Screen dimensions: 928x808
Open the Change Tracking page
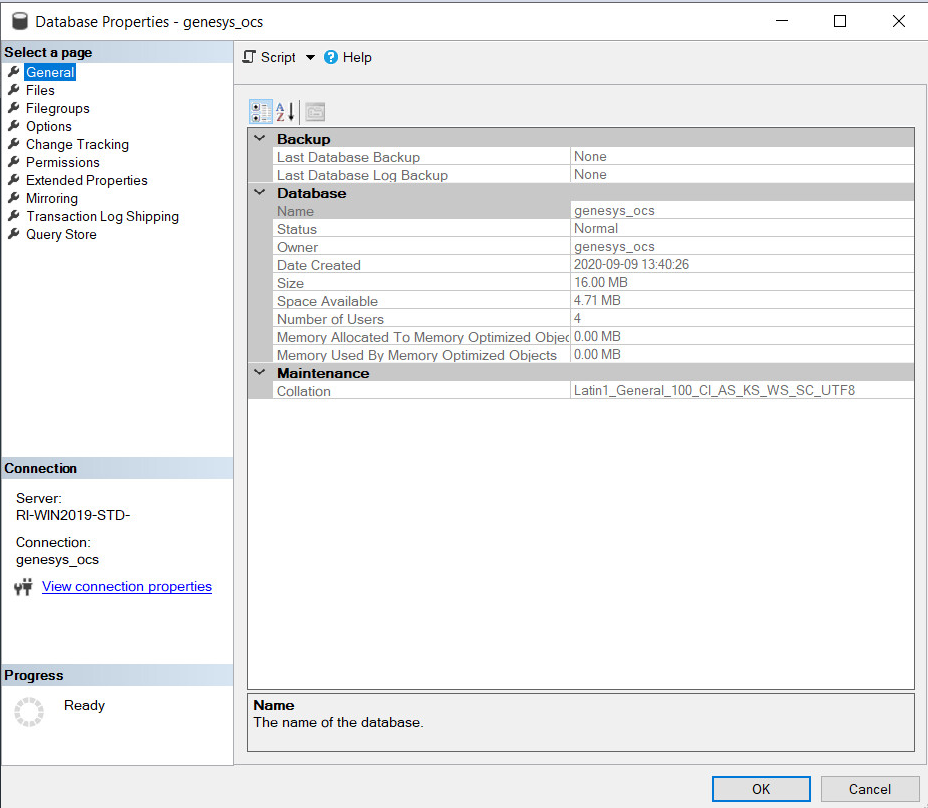(x=77, y=144)
